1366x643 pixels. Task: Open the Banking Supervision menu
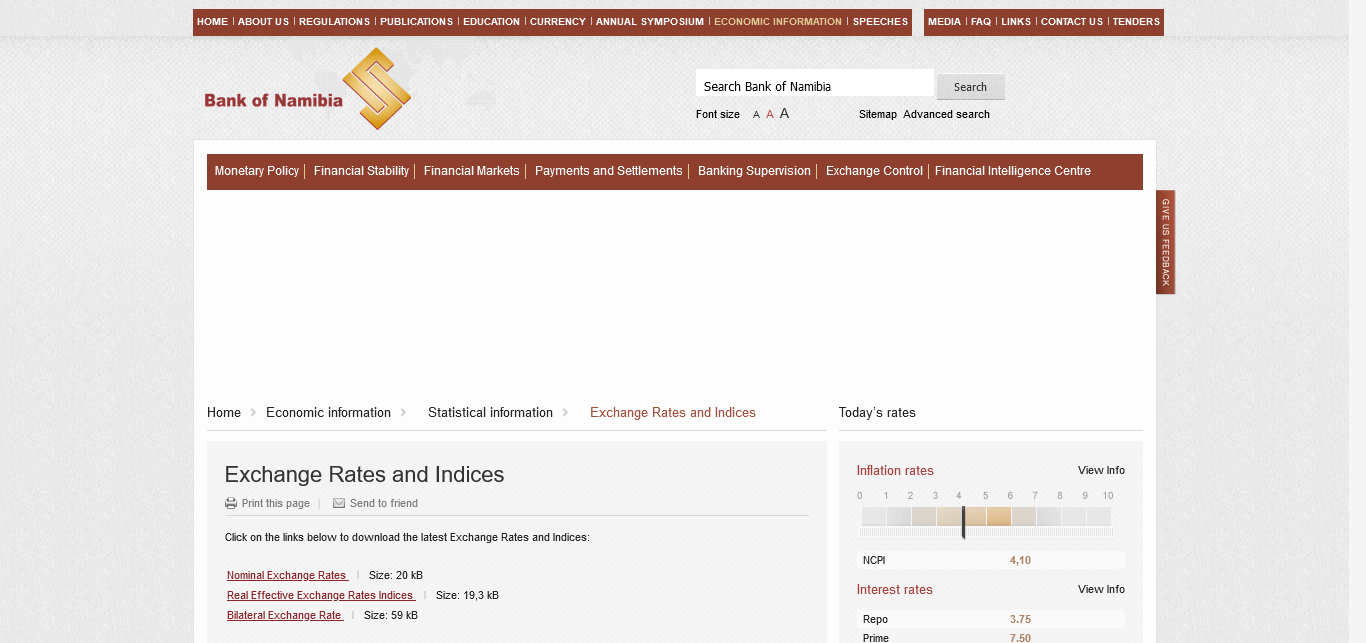pos(754,171)
